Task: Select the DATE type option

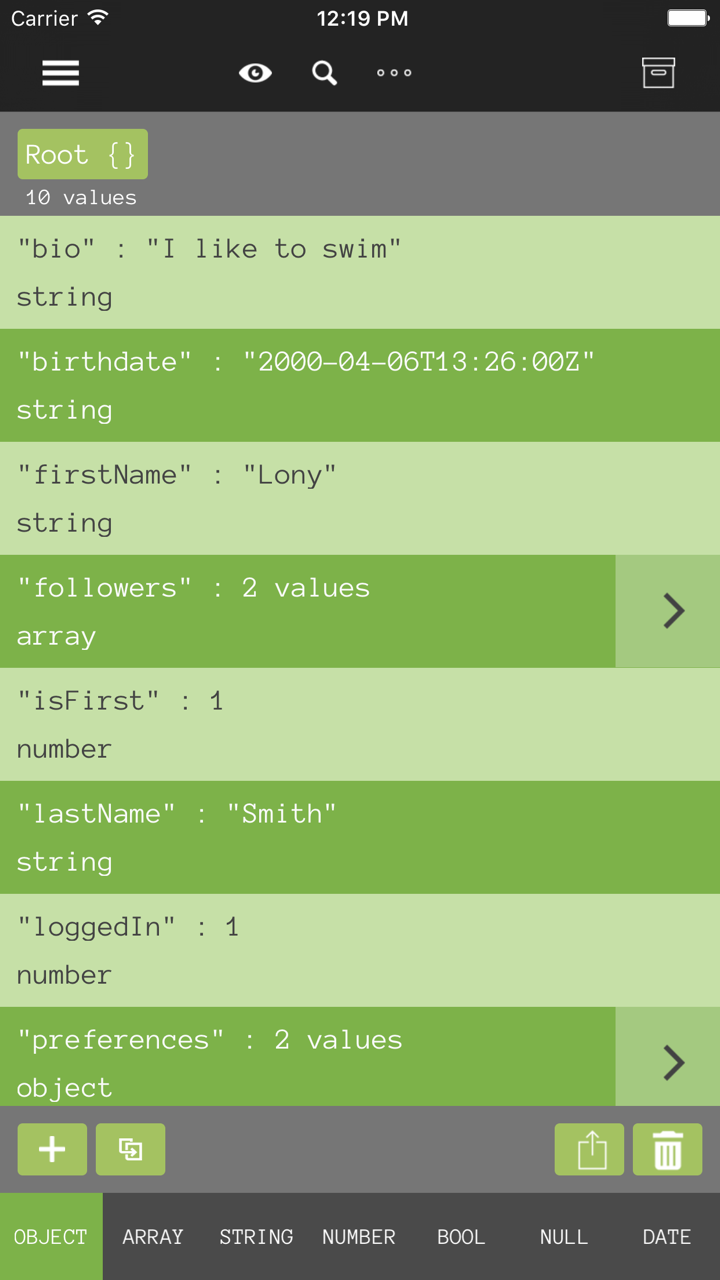Action: (x=666, y=1236)
